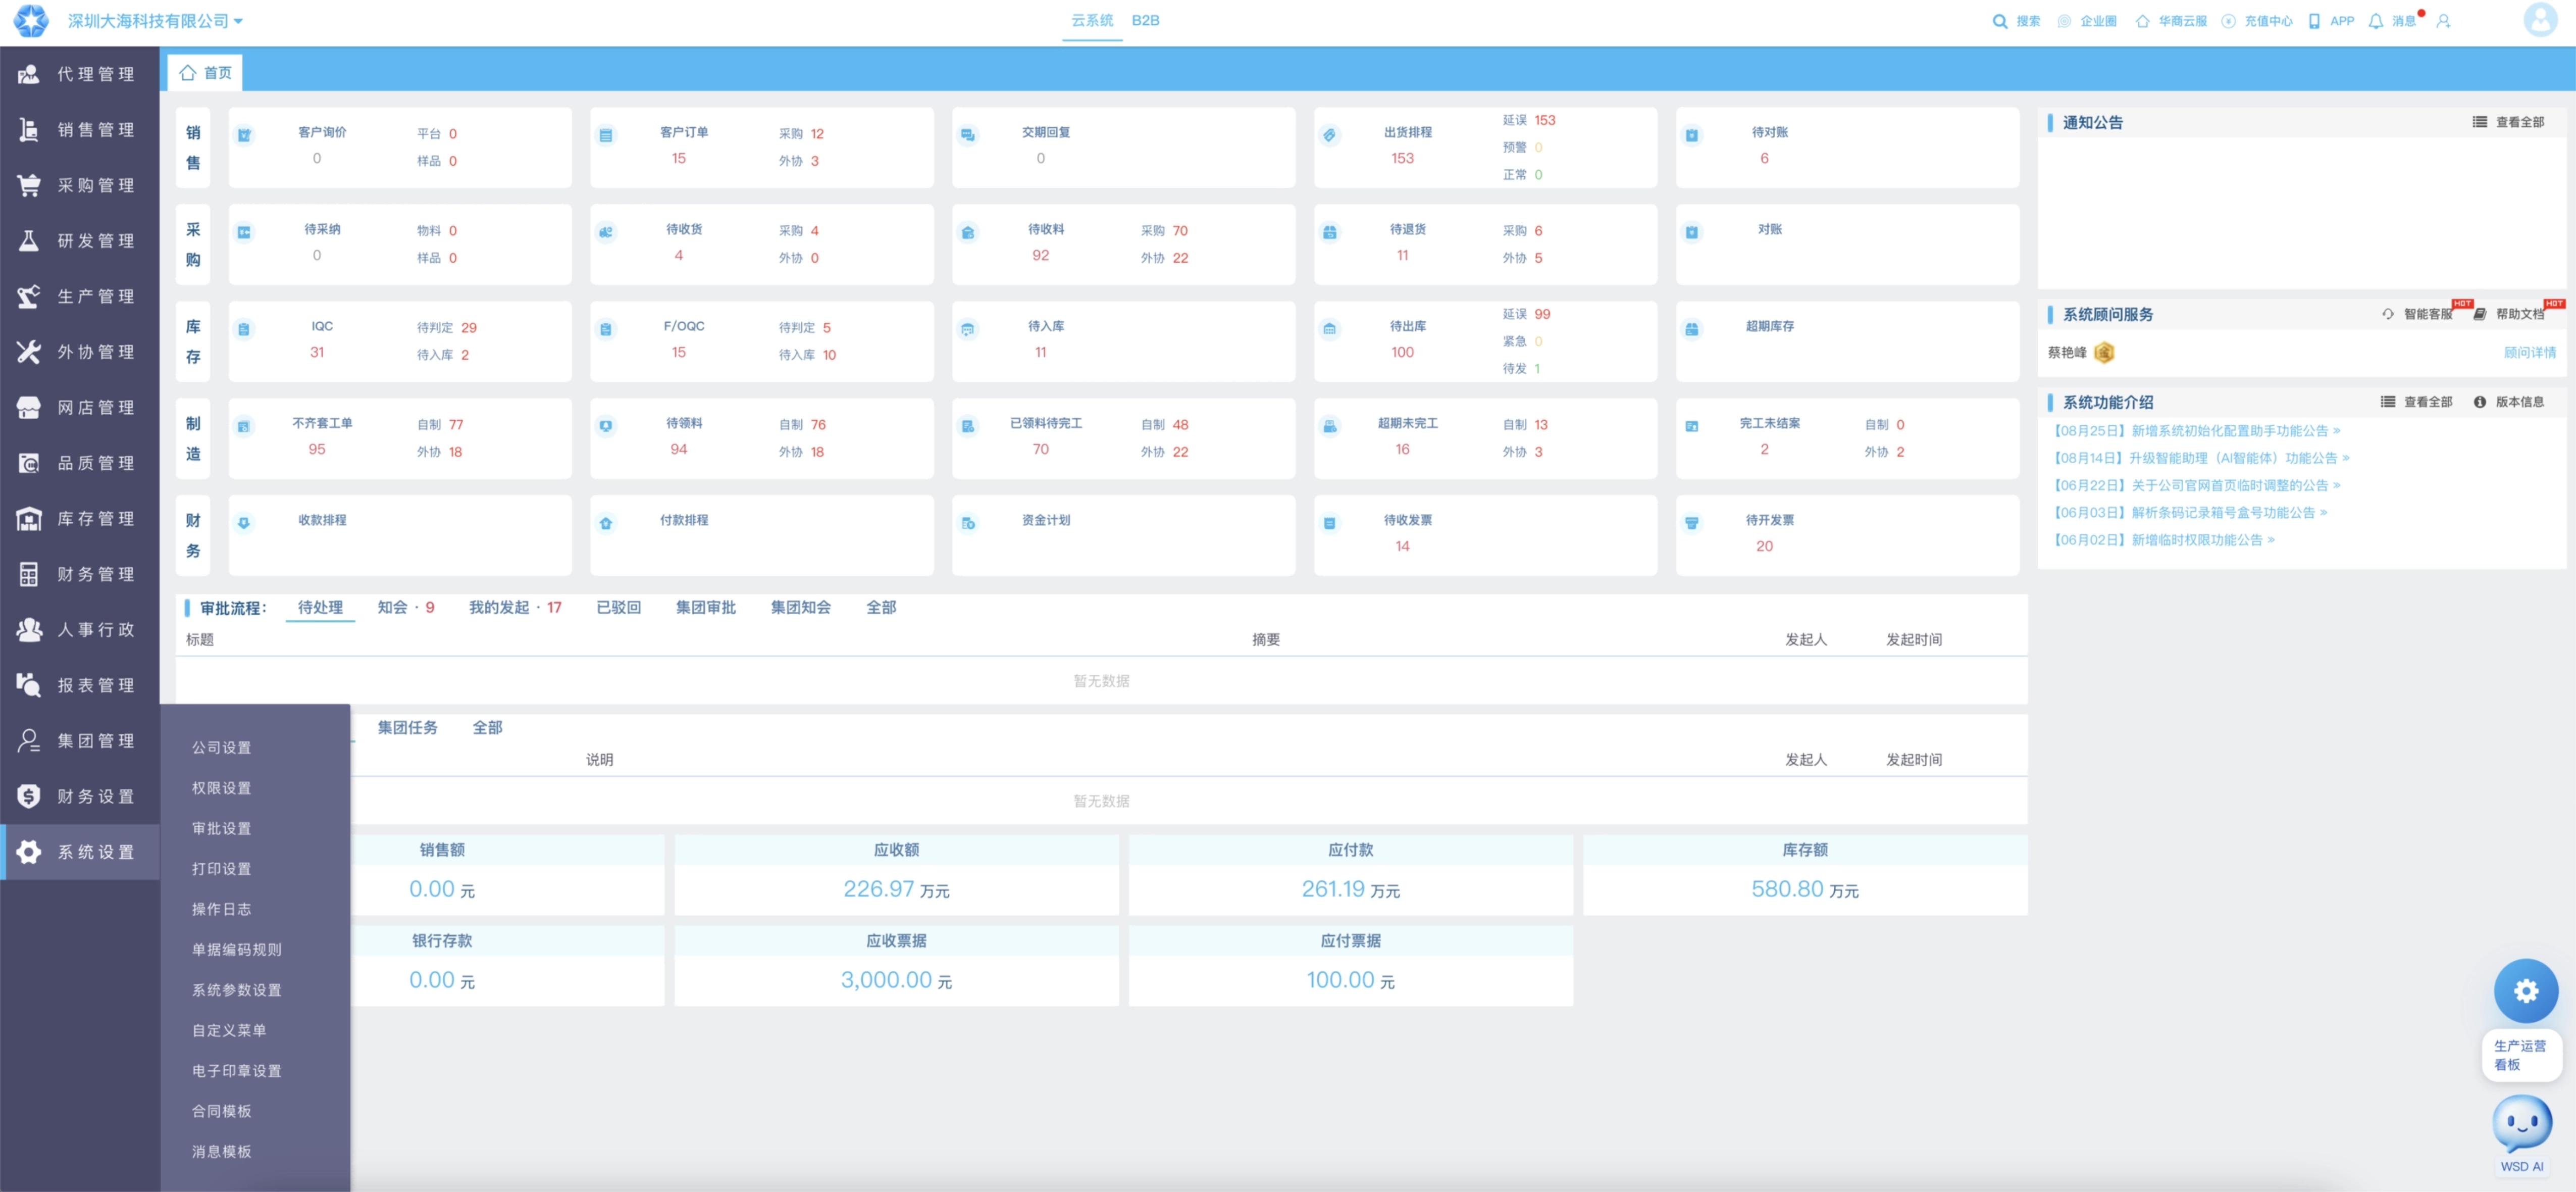Open 单据编码规则 submenu item

(x=236, y=949)
